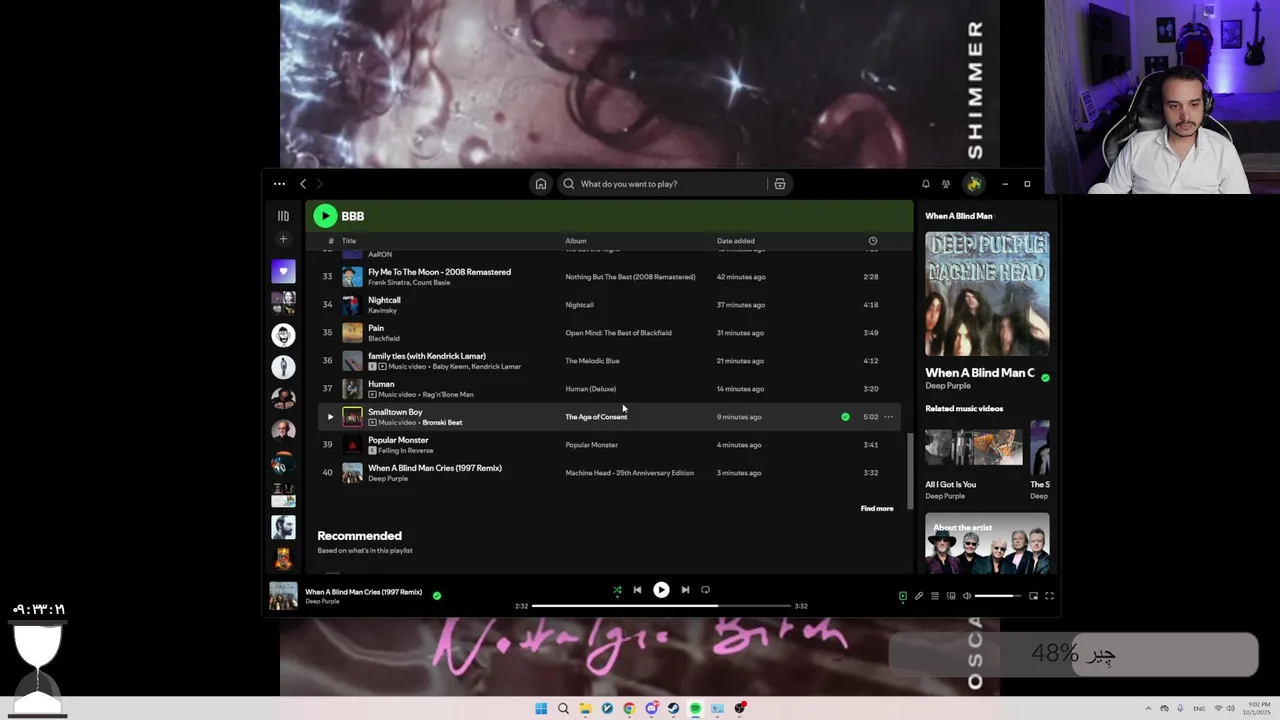The height and width of the screenshot is (720, 1280).
Task: Sort playlist by Album column header
Action: (576, 241)
